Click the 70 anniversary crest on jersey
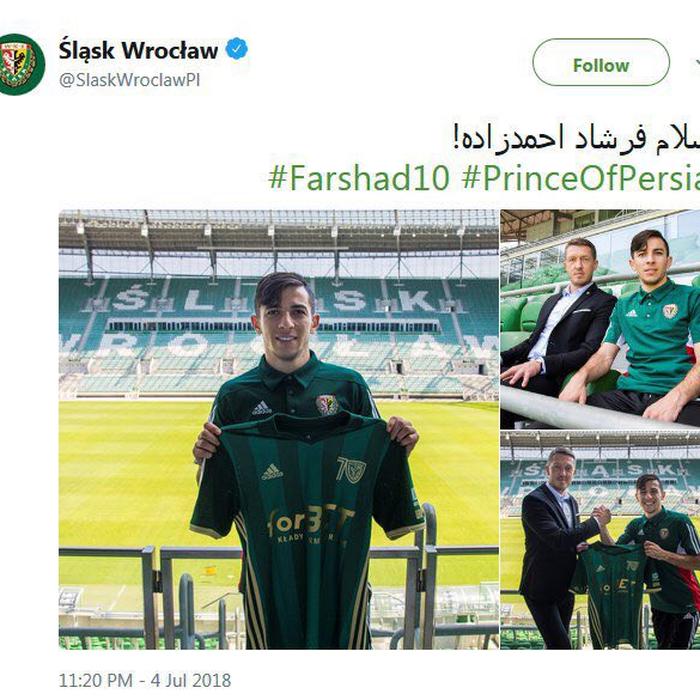The height and width of the screenshot is (700, 700). (351, 470)
